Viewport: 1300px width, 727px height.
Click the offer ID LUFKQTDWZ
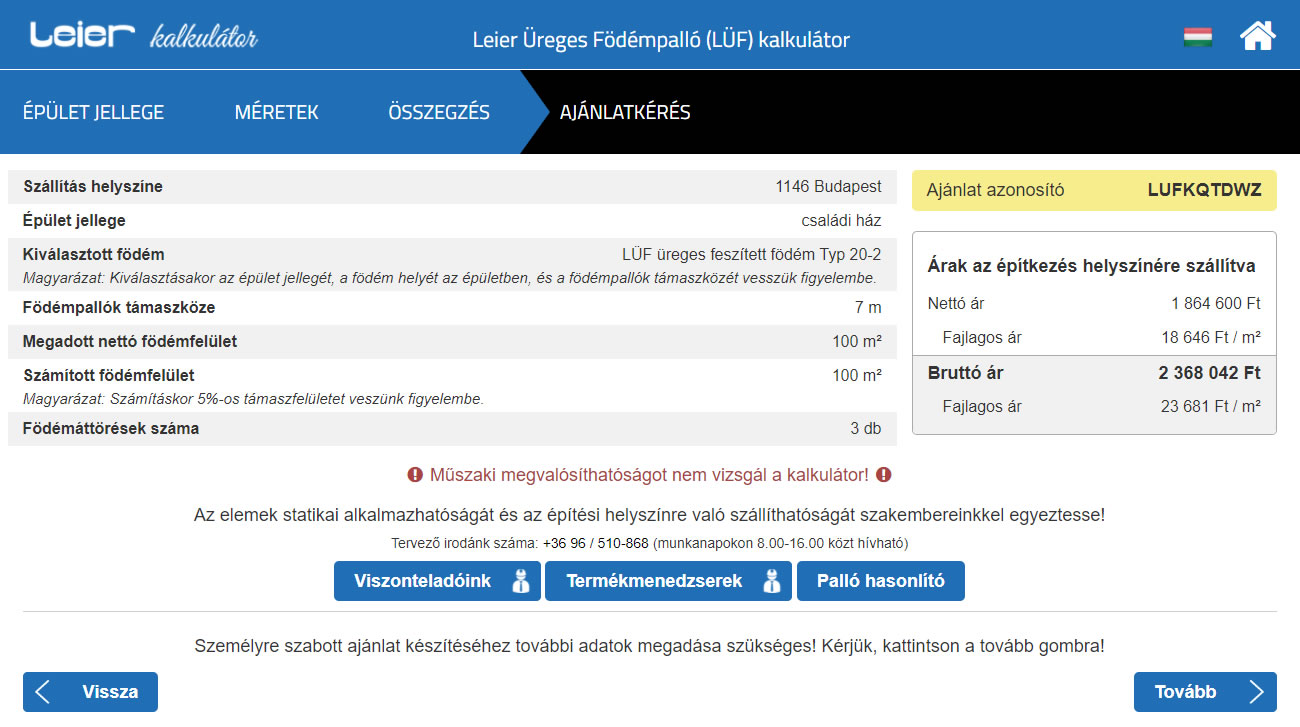[x=1204, y=190]
